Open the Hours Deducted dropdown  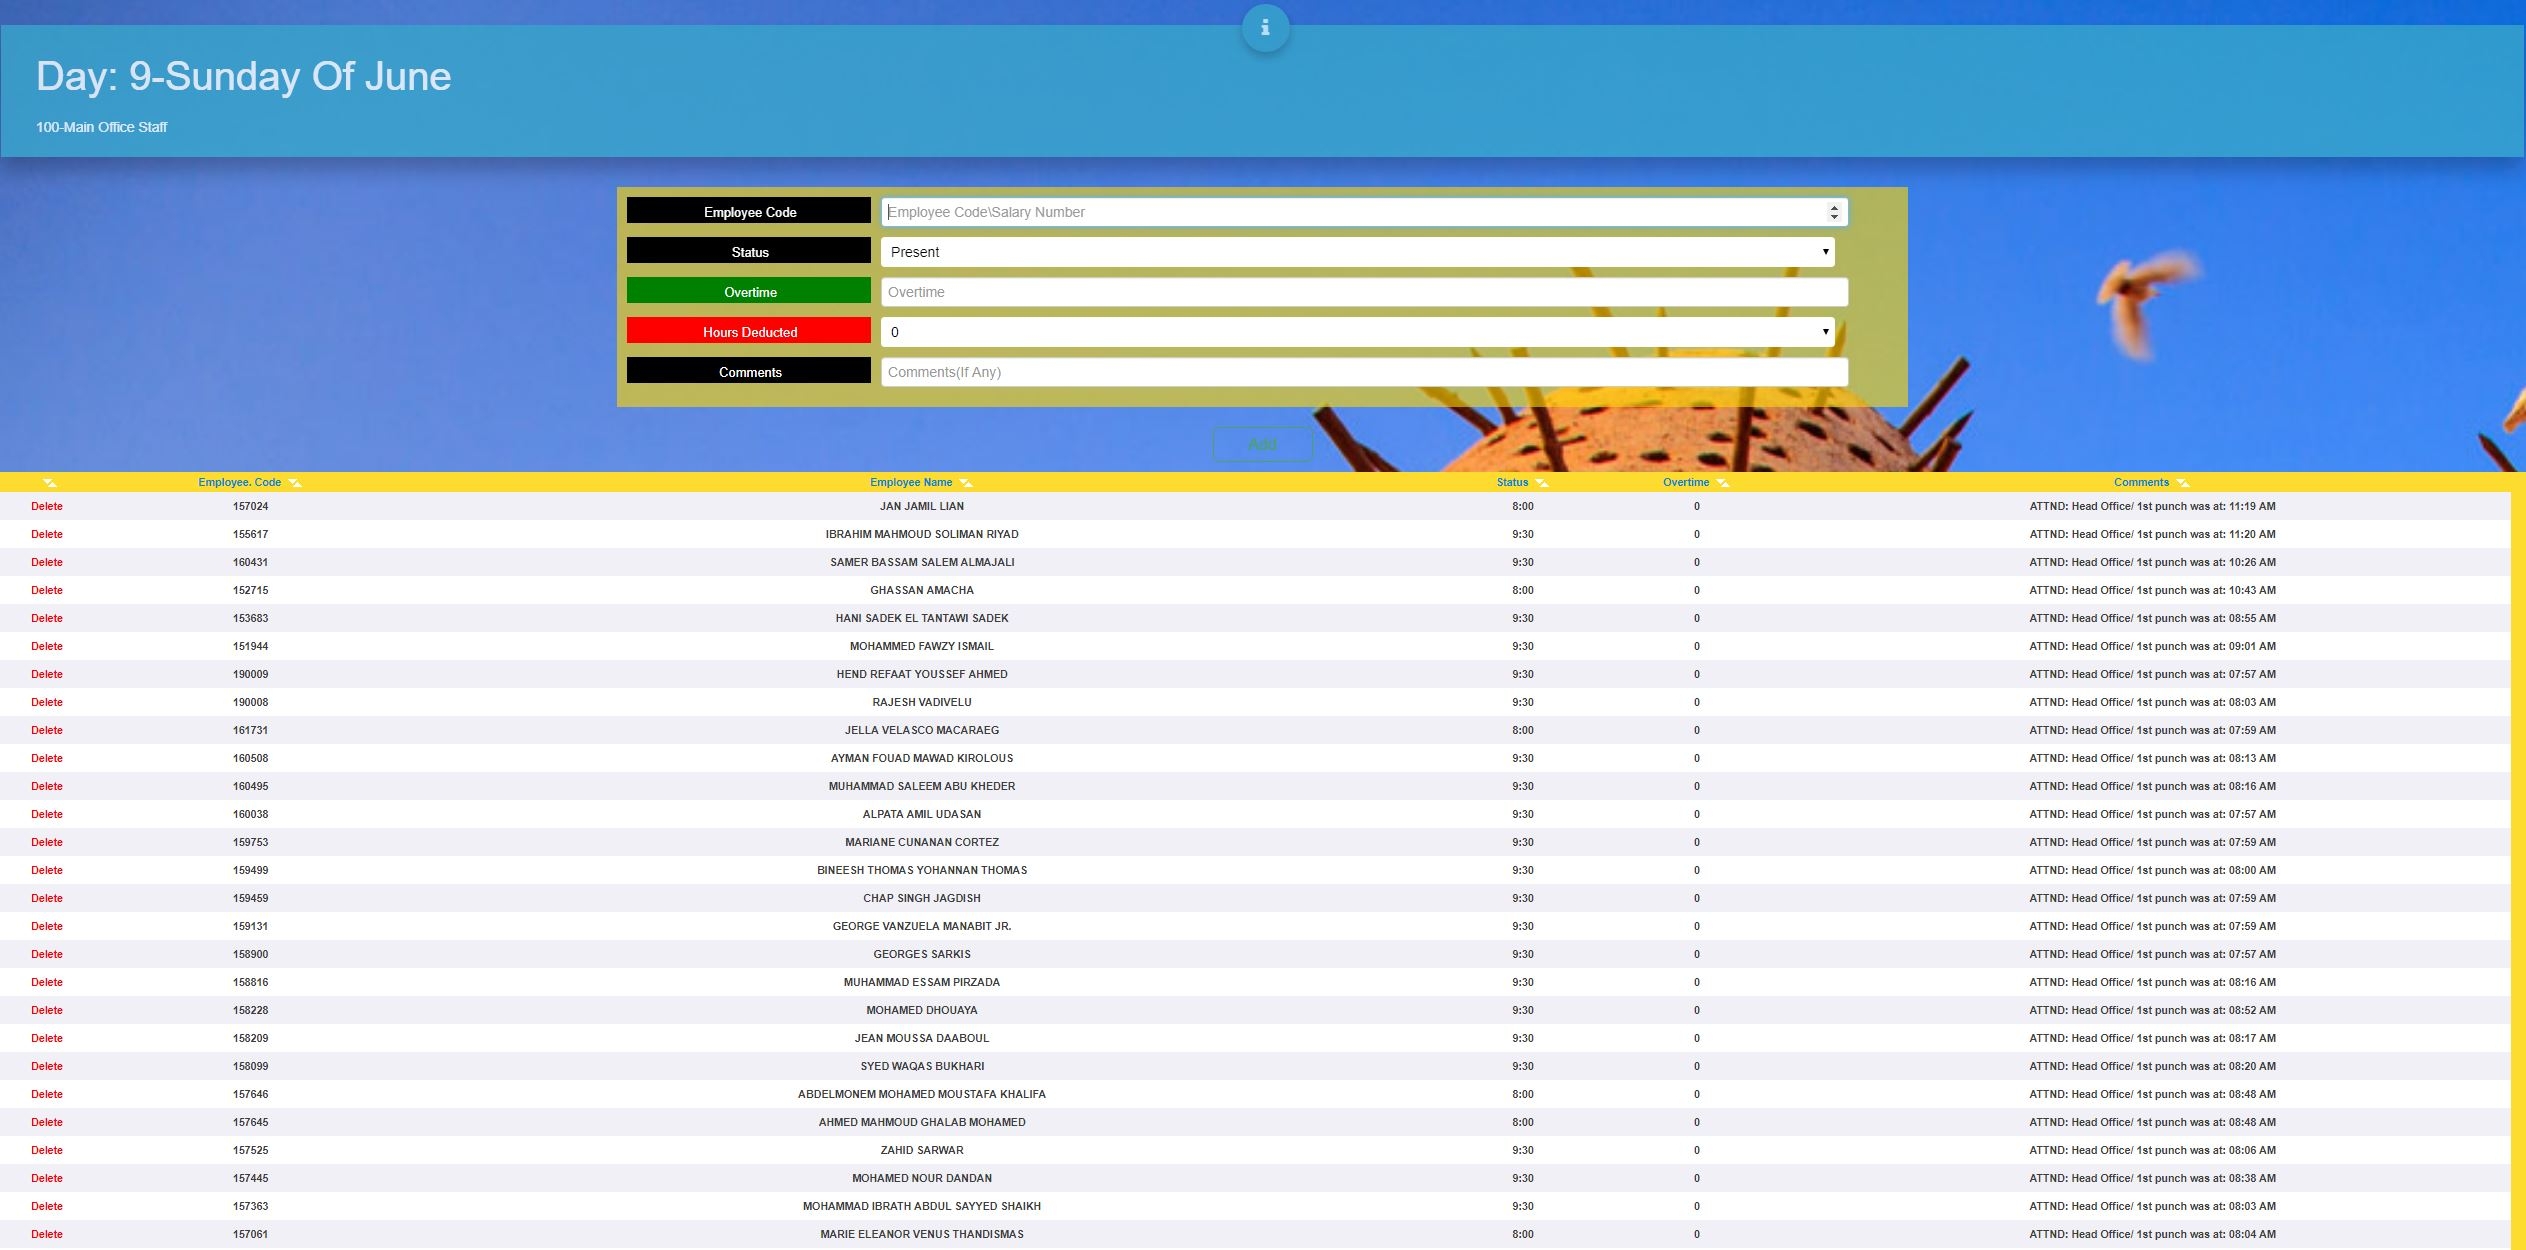(x=1357, y=332)
